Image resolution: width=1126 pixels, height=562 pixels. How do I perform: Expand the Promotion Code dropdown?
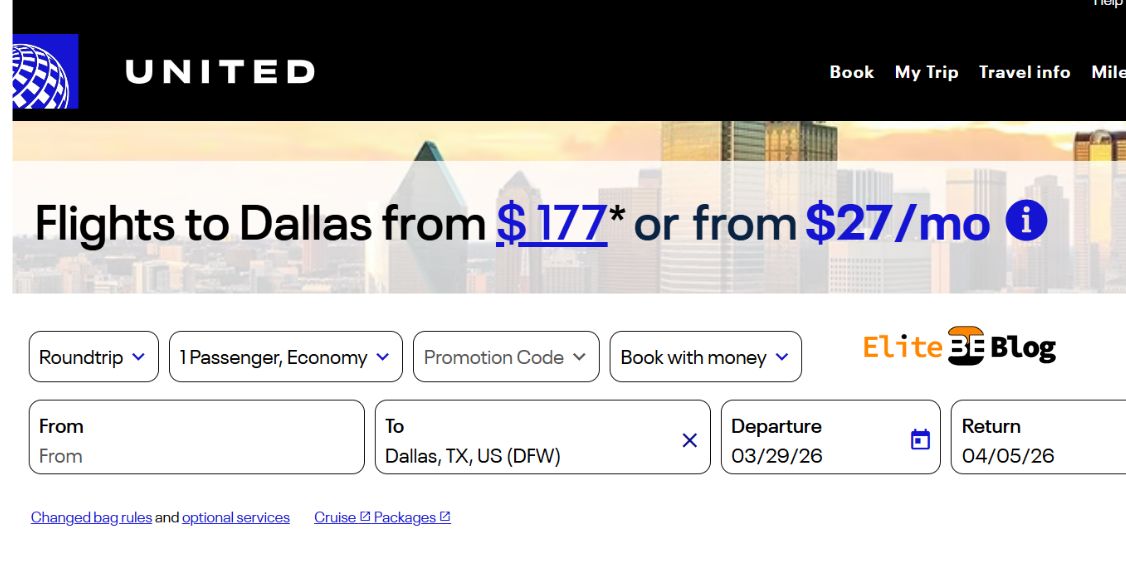click(x=505, y=357)
